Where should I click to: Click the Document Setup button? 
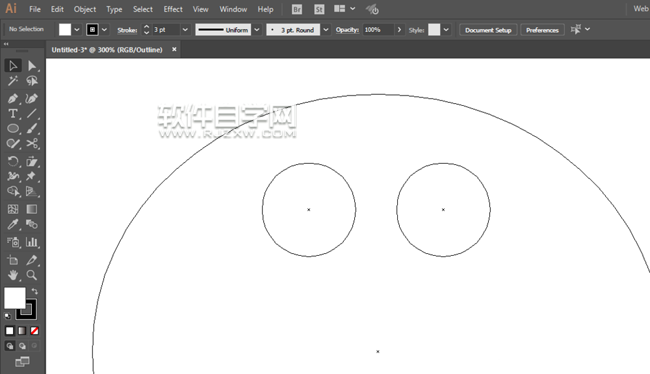click(x=488, y=30)
